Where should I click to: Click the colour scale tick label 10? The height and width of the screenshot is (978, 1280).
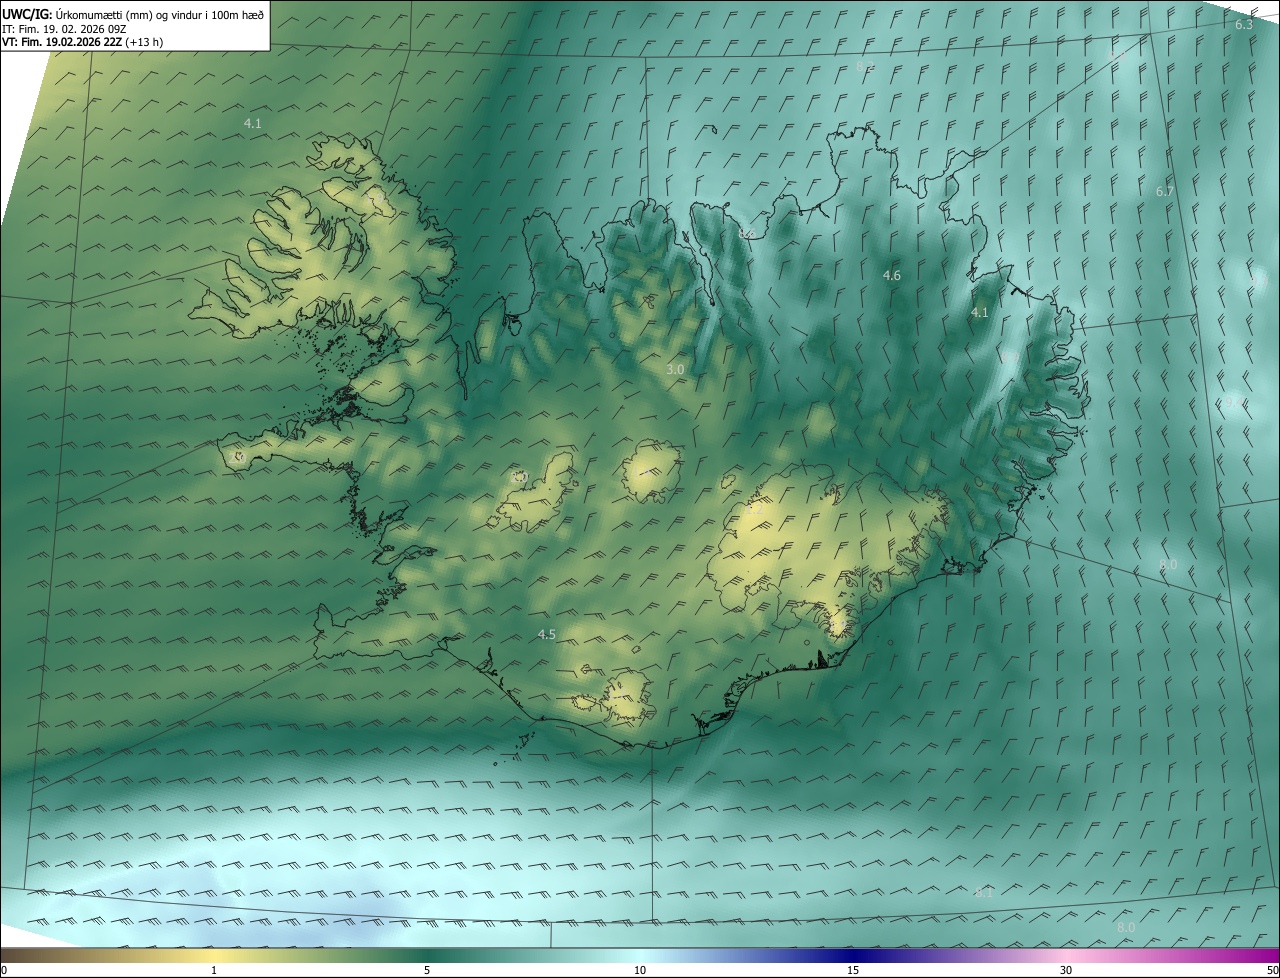pos(640,970)
